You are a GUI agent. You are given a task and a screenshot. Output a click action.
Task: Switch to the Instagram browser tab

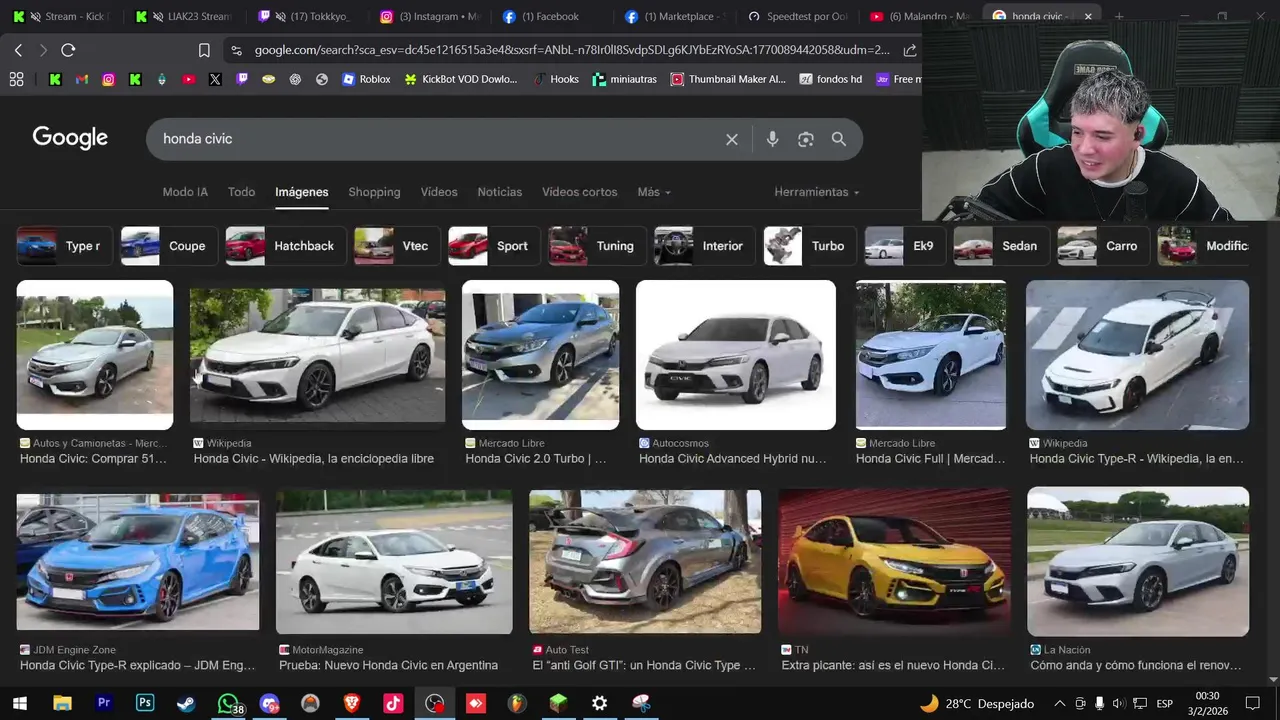pos(432,16)
